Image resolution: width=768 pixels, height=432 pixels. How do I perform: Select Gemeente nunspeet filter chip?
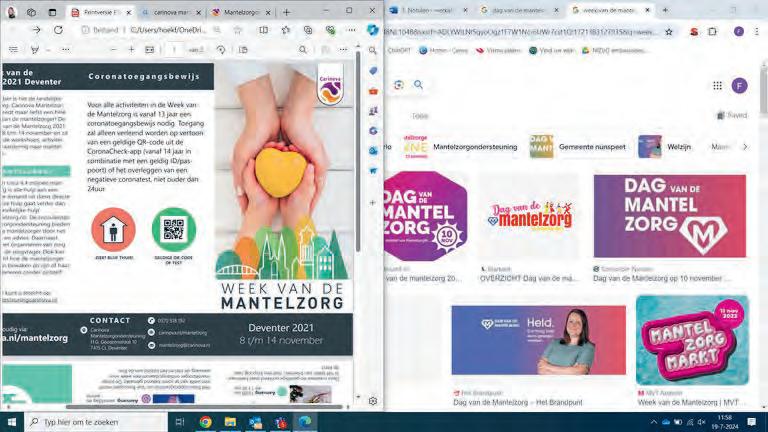pos(577,146)
